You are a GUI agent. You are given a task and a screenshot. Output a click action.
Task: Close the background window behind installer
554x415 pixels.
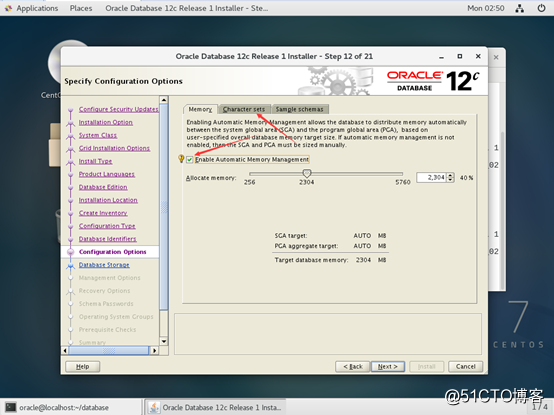[x=496, y=57]
